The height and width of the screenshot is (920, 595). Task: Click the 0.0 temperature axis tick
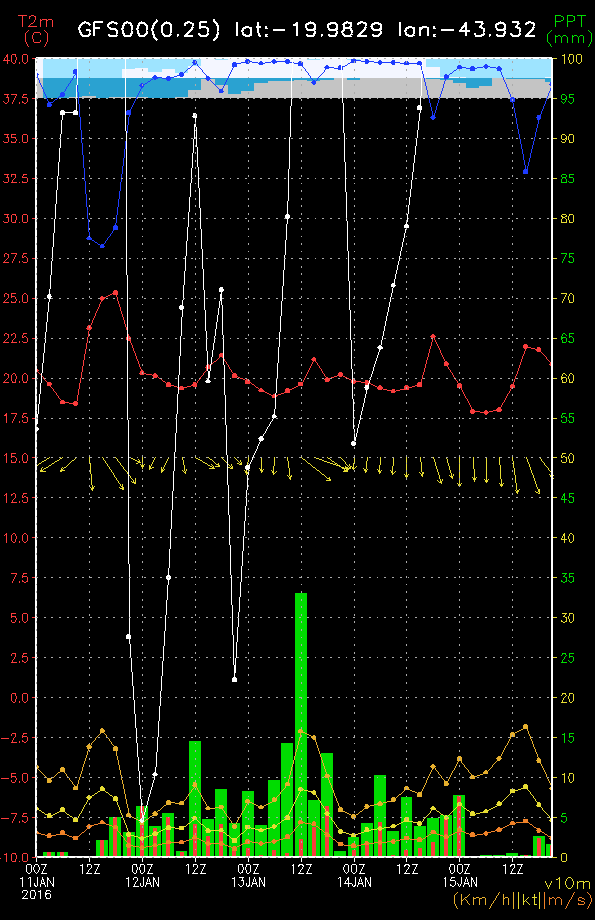18,698
